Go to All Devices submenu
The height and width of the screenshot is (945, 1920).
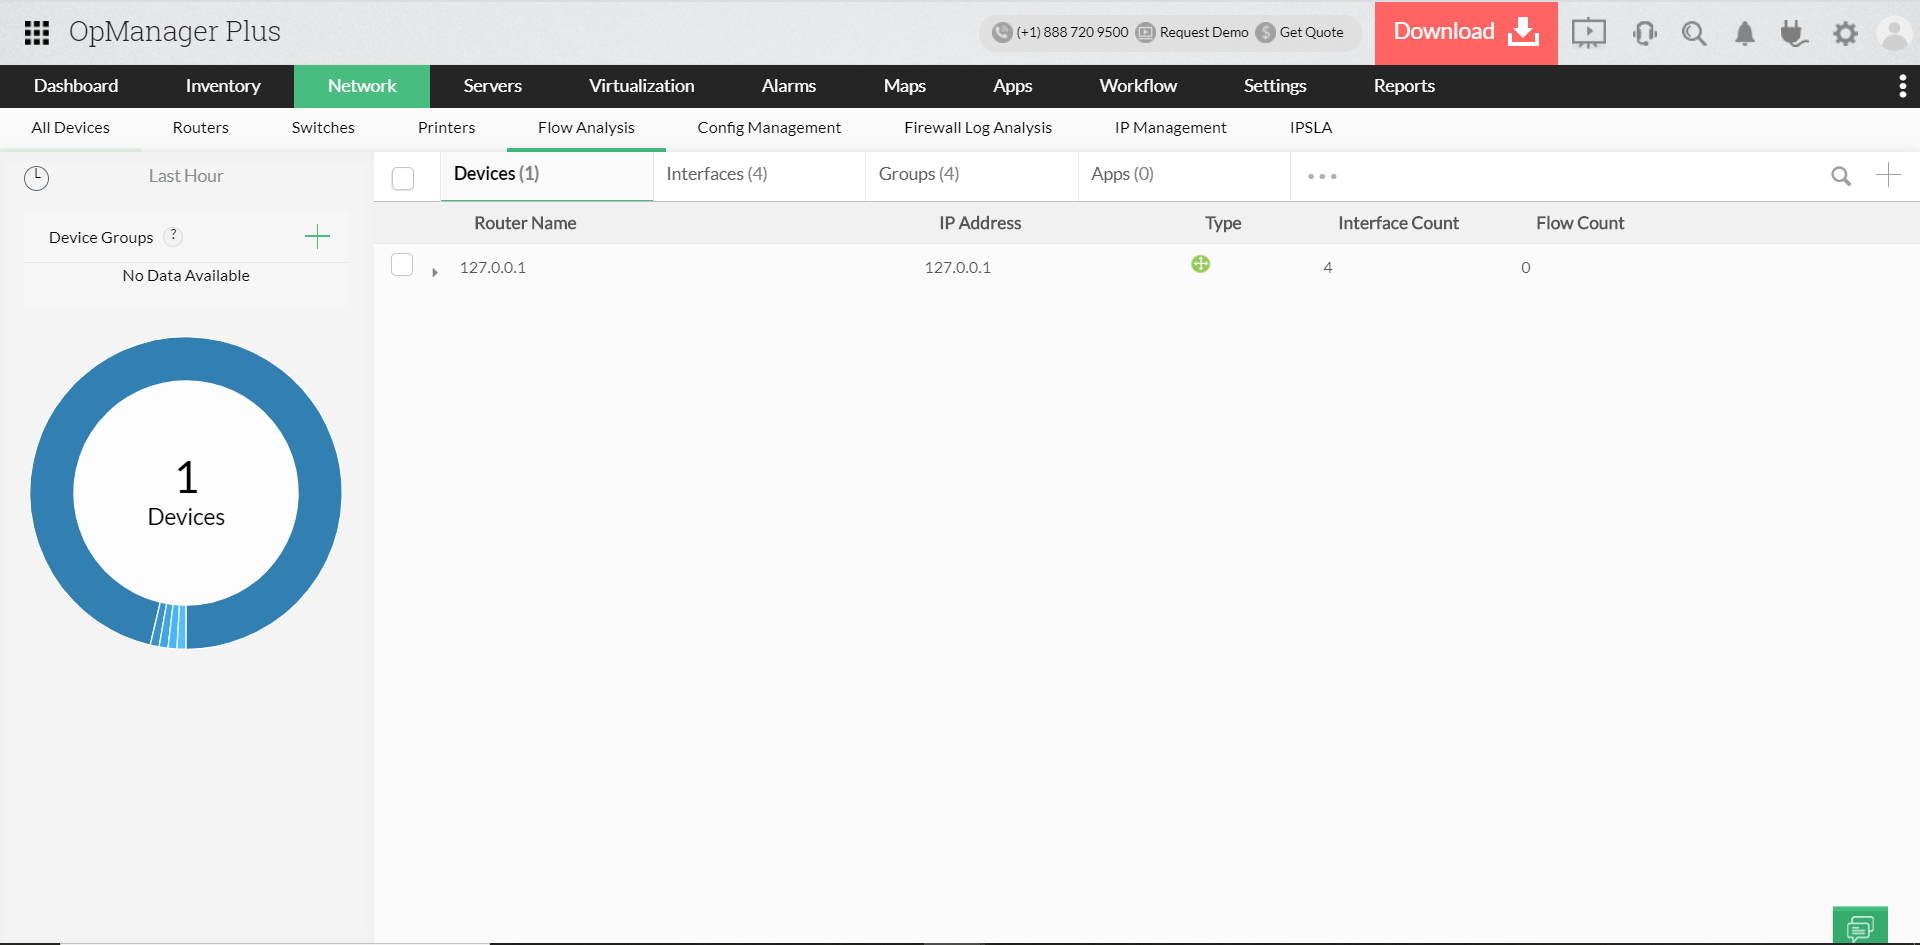(x=70, y=128)
